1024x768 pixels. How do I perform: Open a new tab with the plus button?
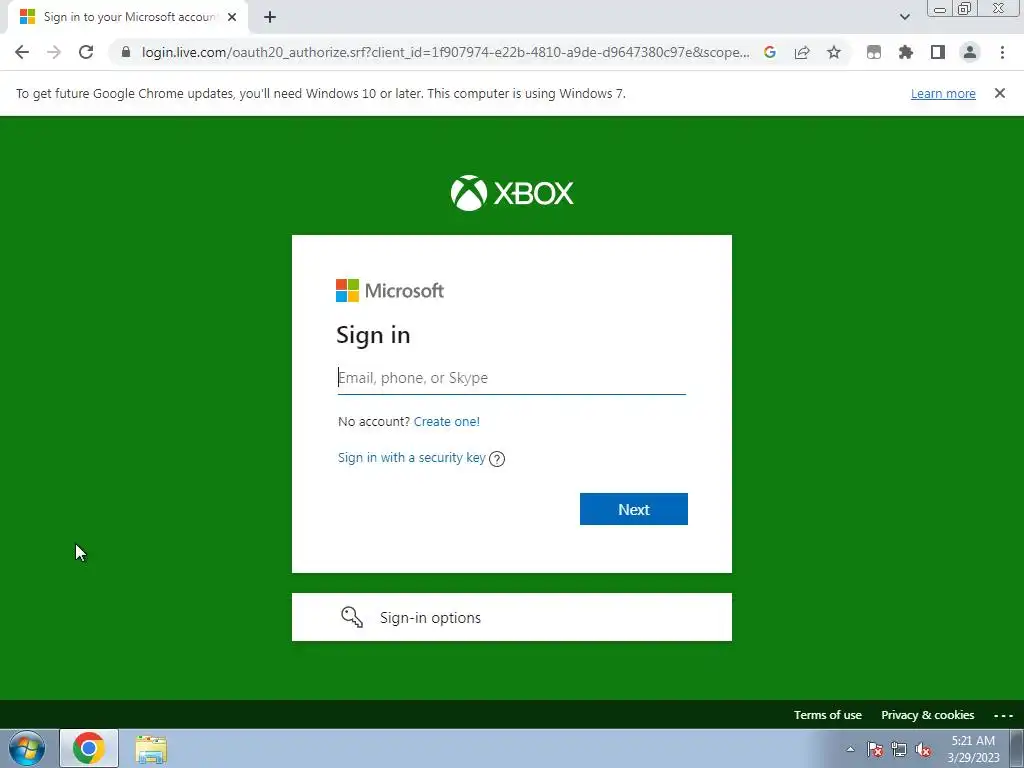tap(270, 18)
